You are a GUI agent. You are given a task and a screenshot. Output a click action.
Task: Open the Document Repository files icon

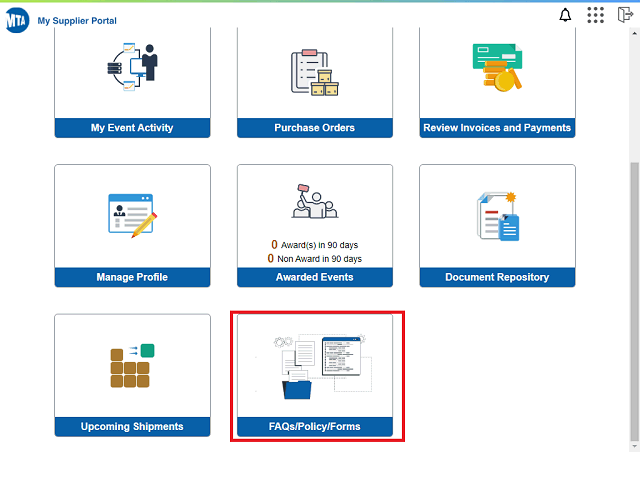[x=498, y=216]
